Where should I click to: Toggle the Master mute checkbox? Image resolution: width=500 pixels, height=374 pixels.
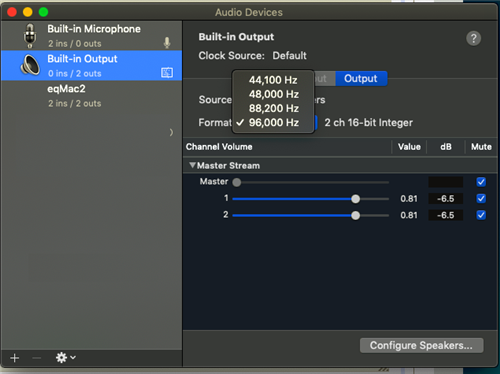pos(481,182)
